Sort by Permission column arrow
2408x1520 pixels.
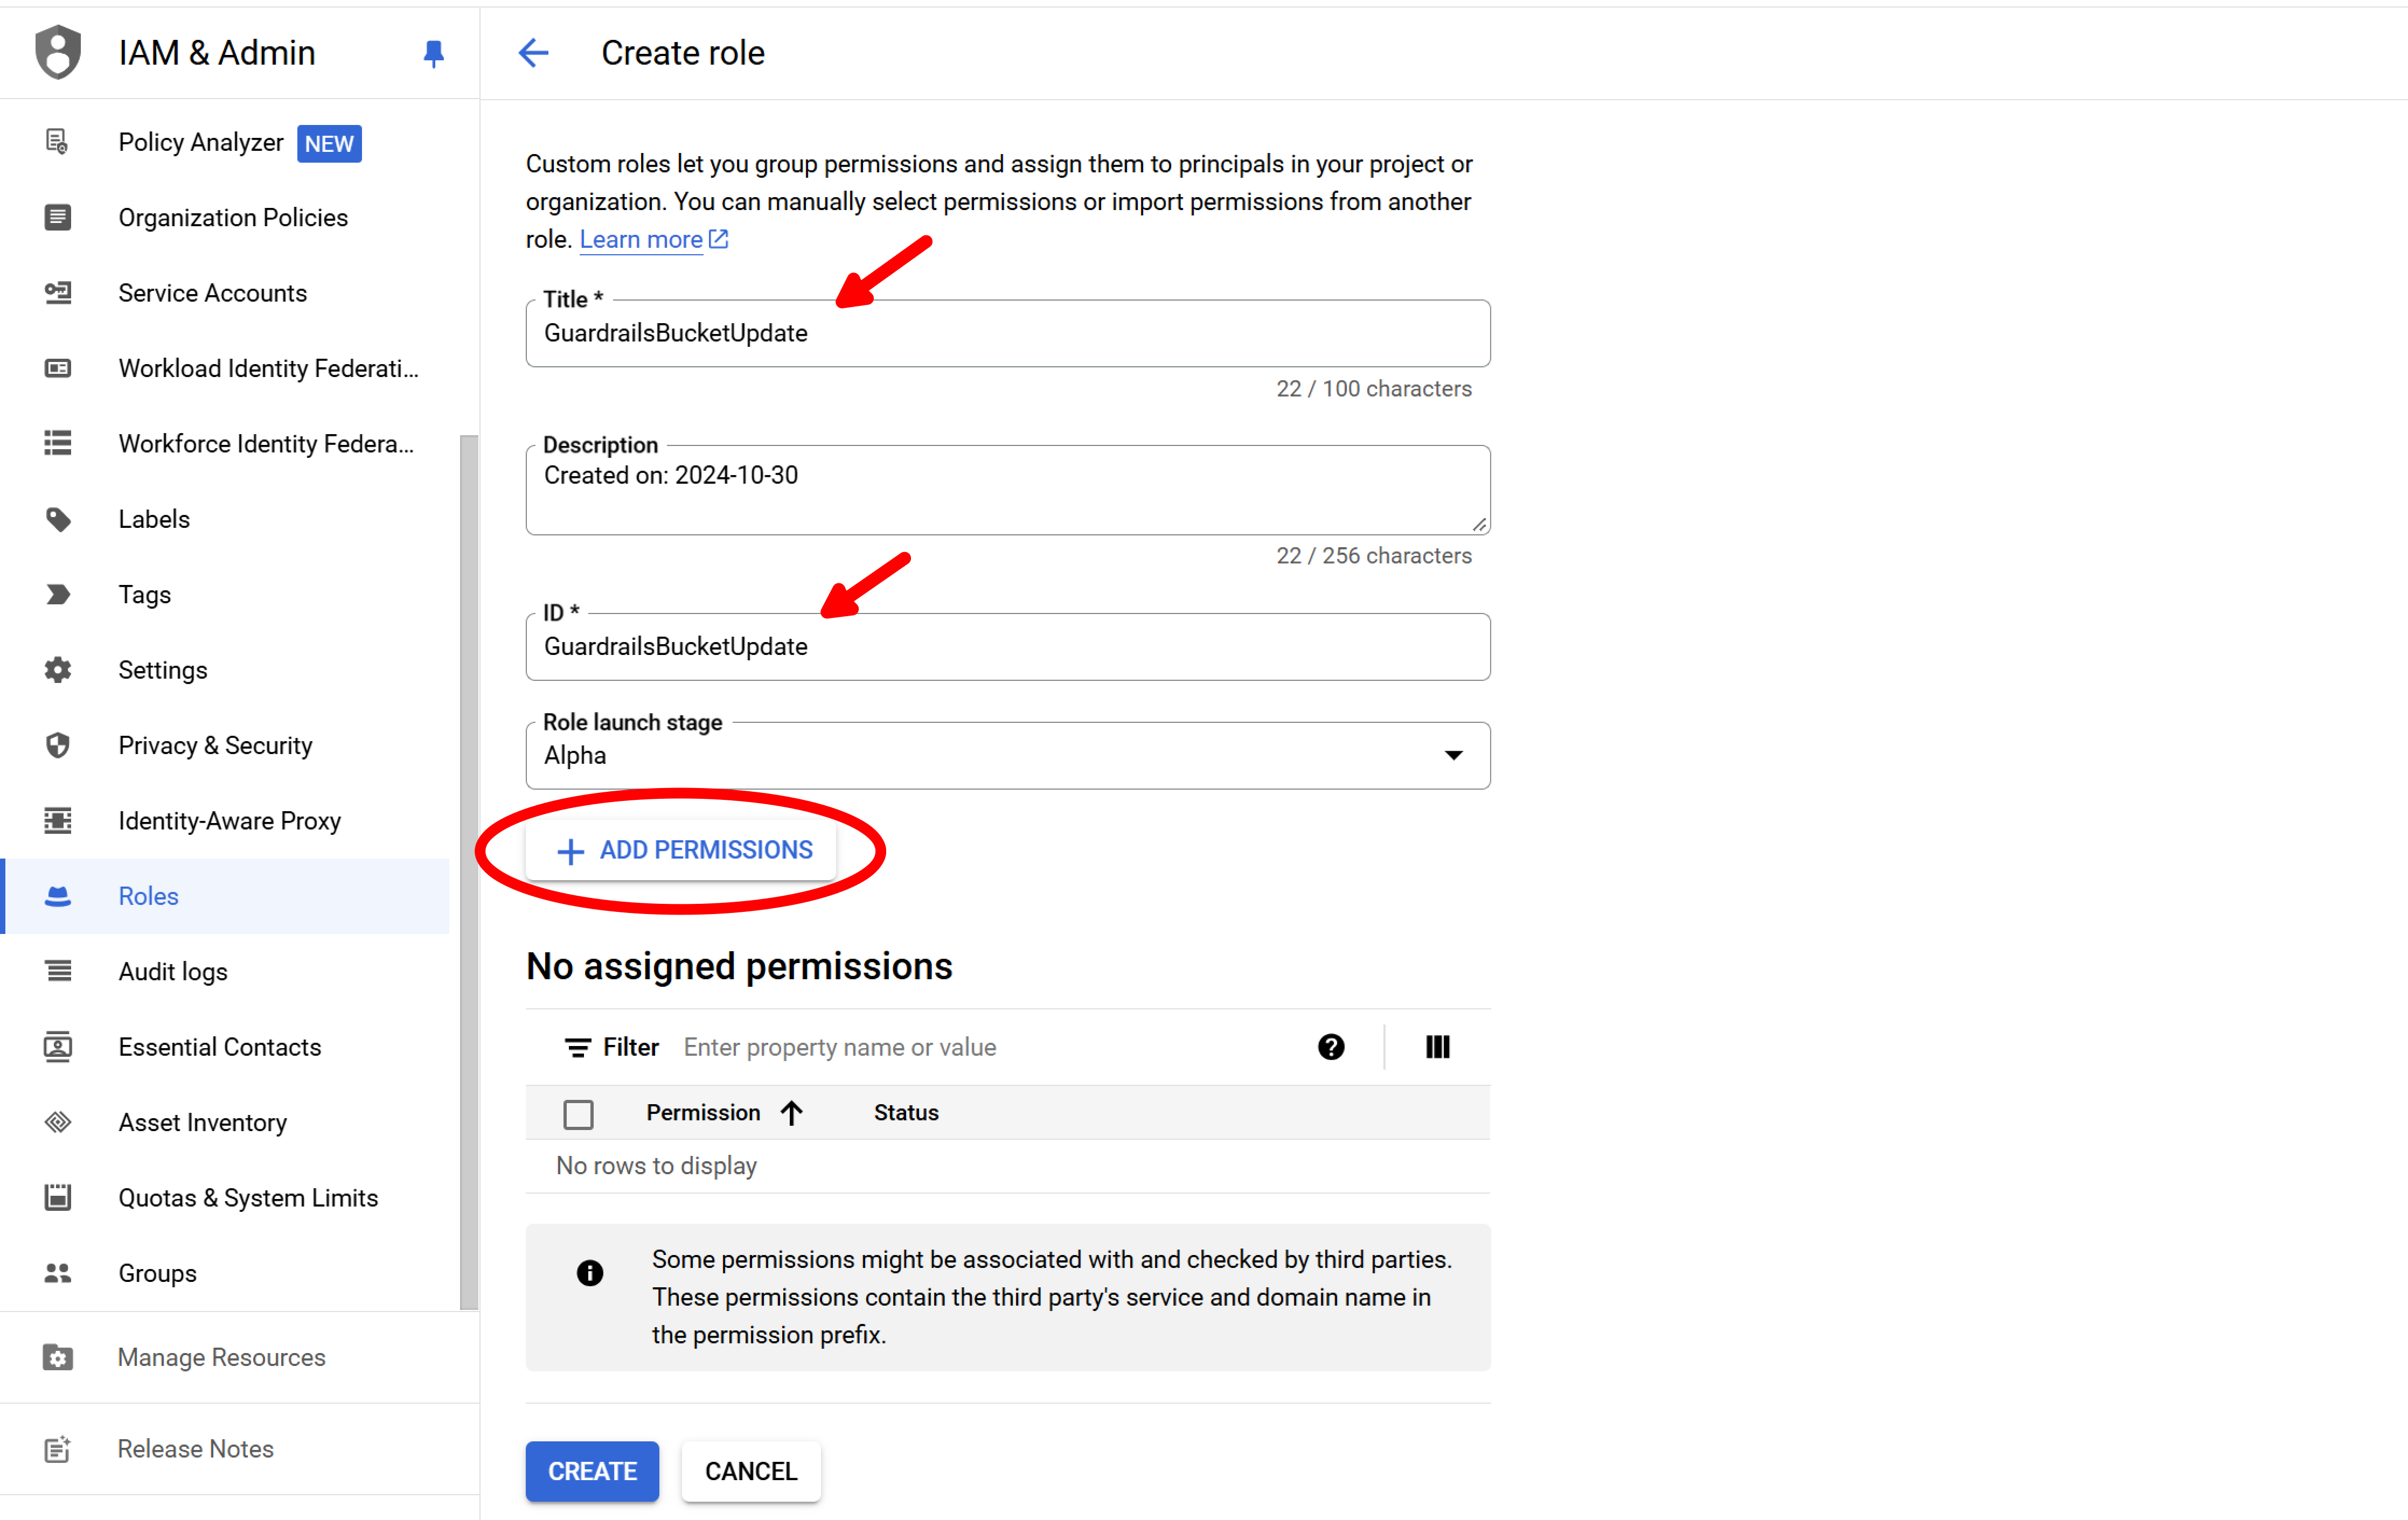tap(792, 1113)
